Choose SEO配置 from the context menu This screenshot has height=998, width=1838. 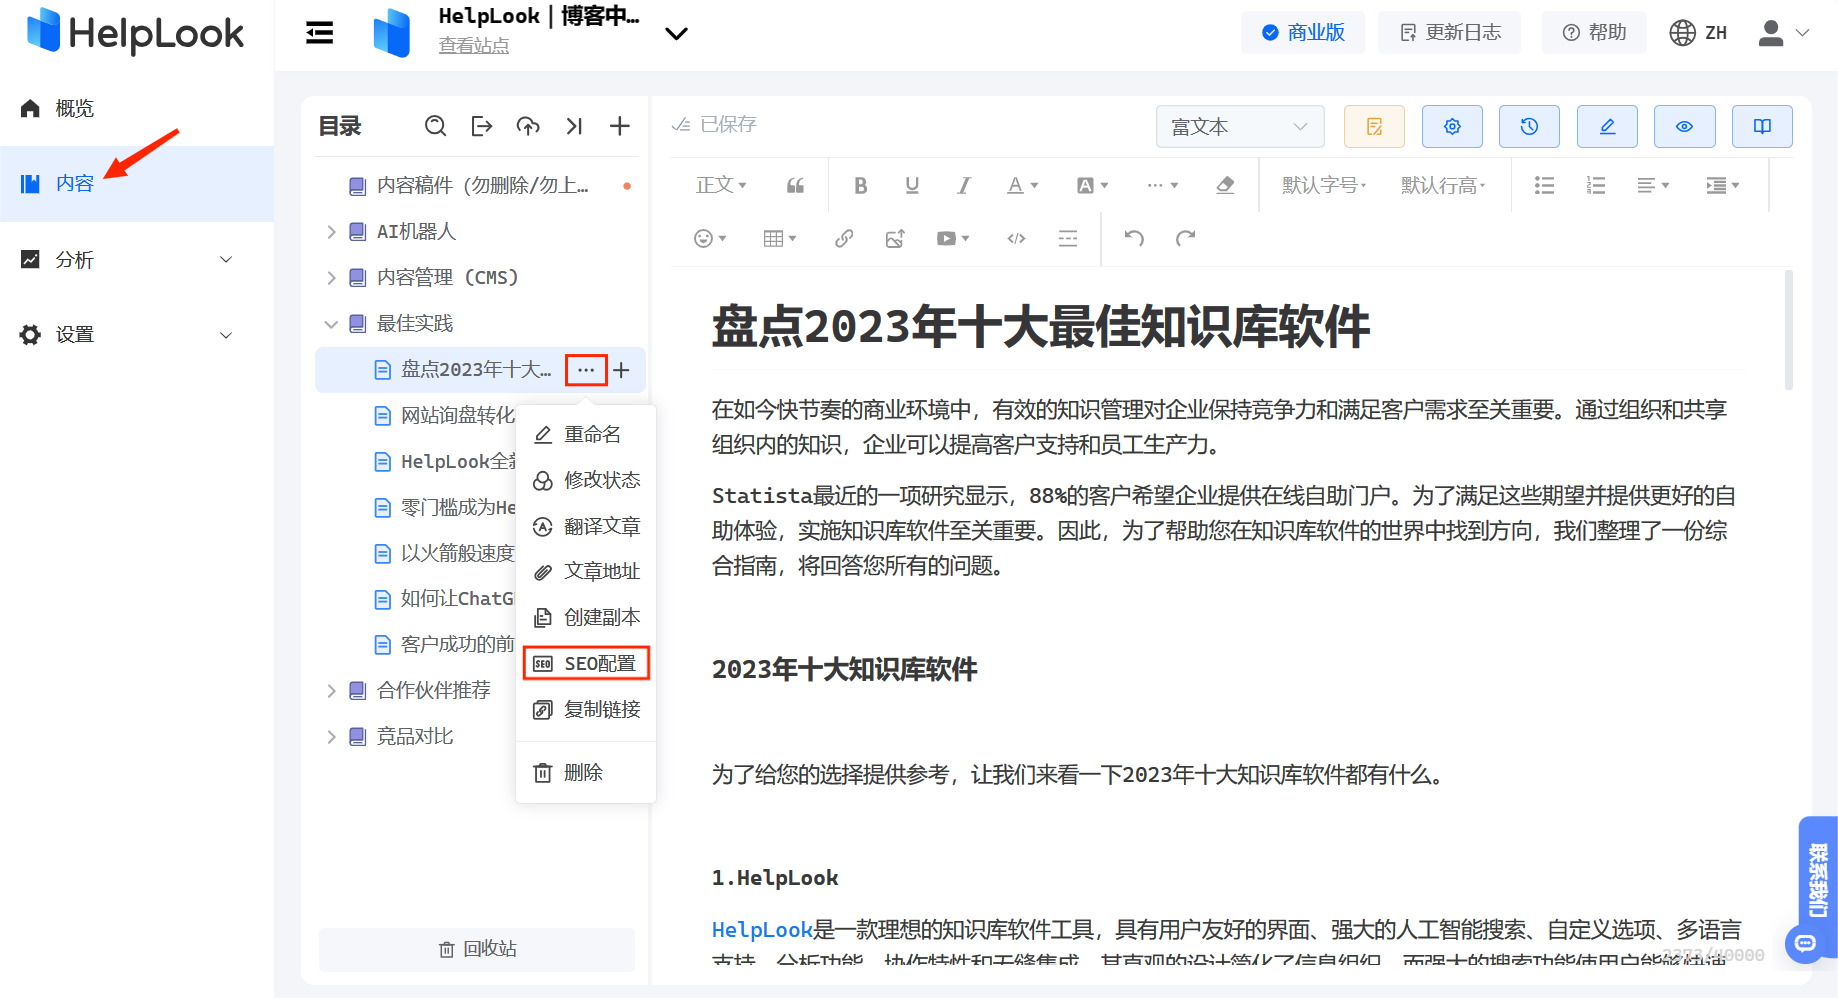click(586, 663)
